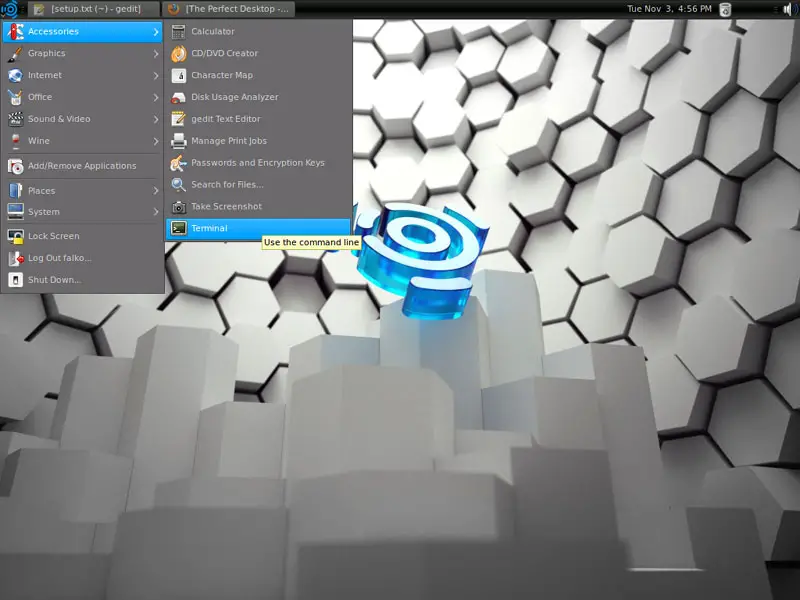Click the gedit Text Editor label
800x600 pixels.
pos(226,119)
